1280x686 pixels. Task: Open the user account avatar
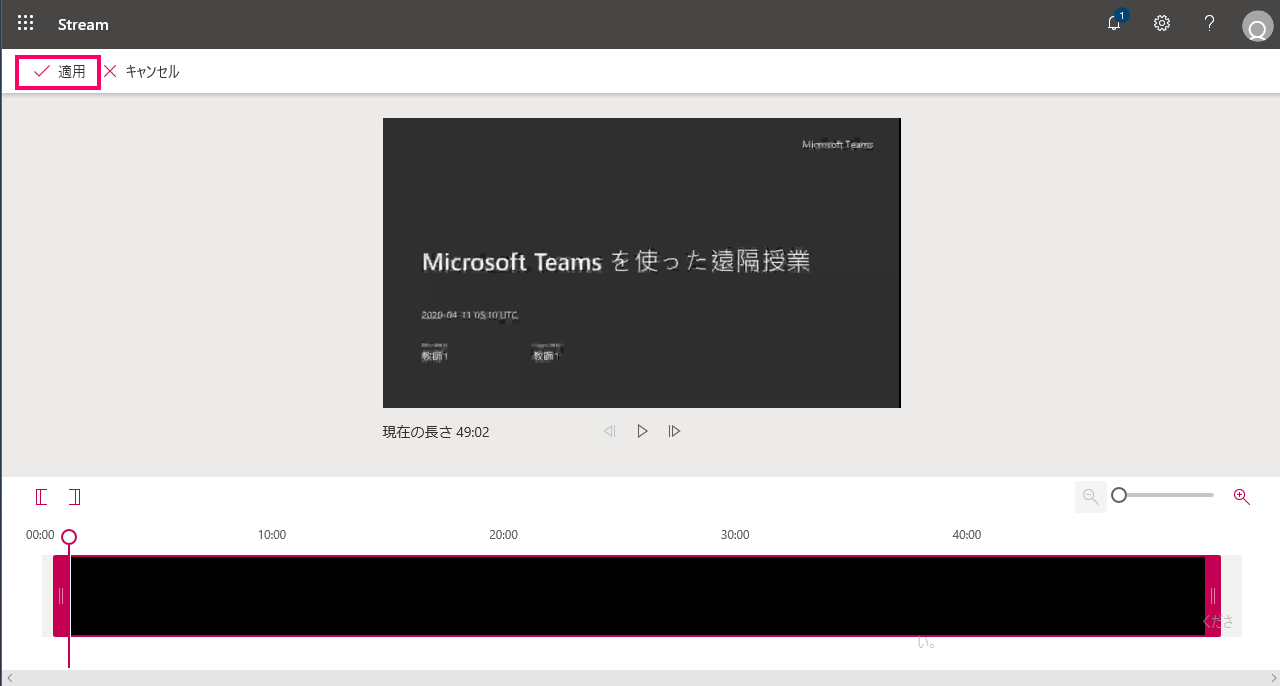coord(1257,26)
